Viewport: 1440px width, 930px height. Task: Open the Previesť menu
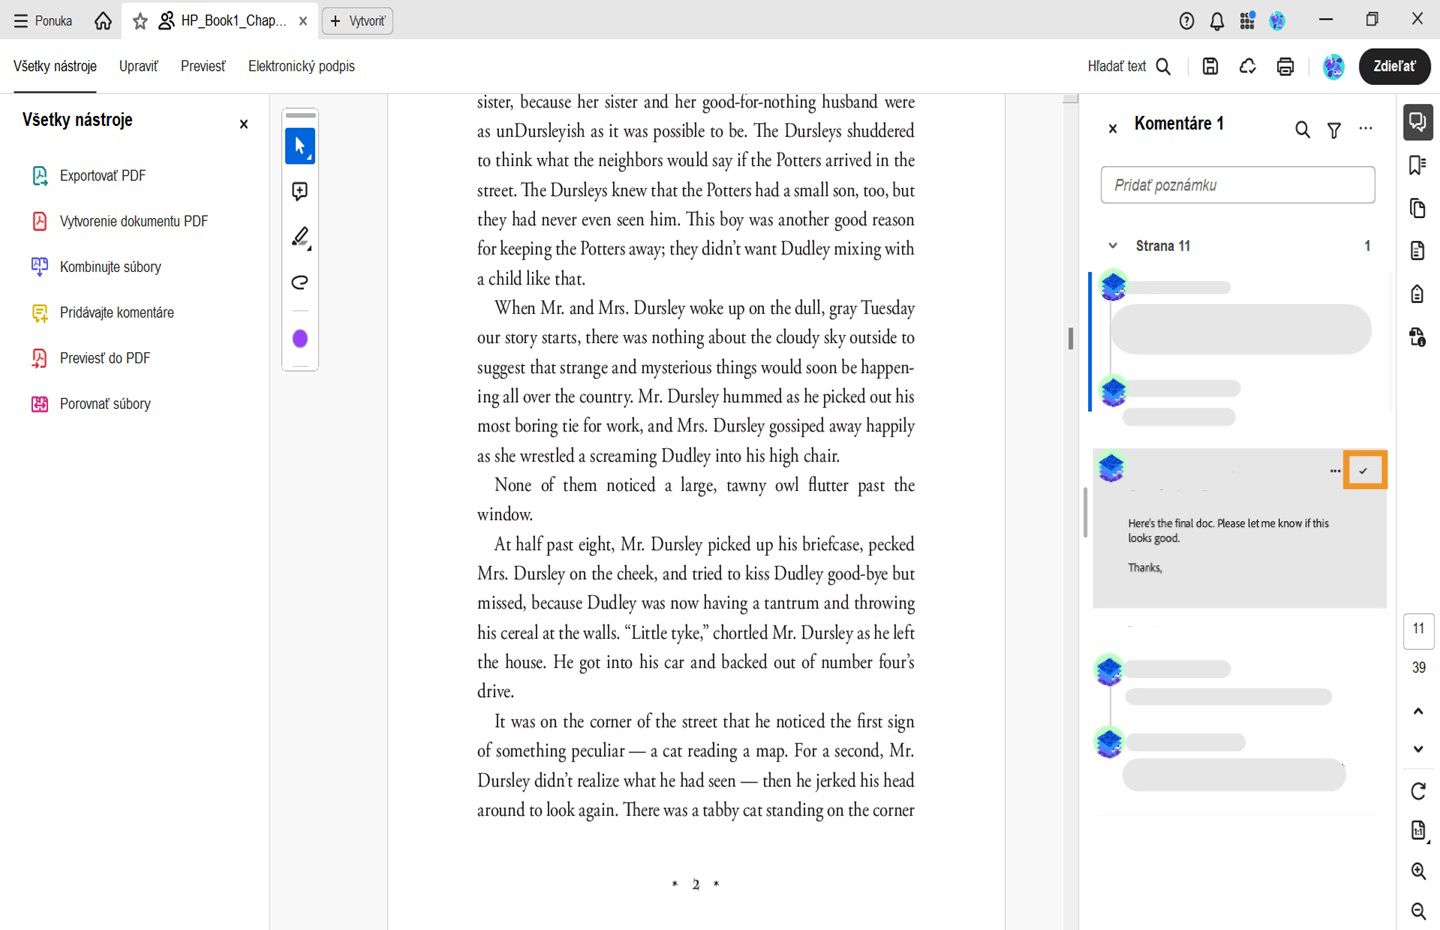pyautogui.click(x=203, y=66)
